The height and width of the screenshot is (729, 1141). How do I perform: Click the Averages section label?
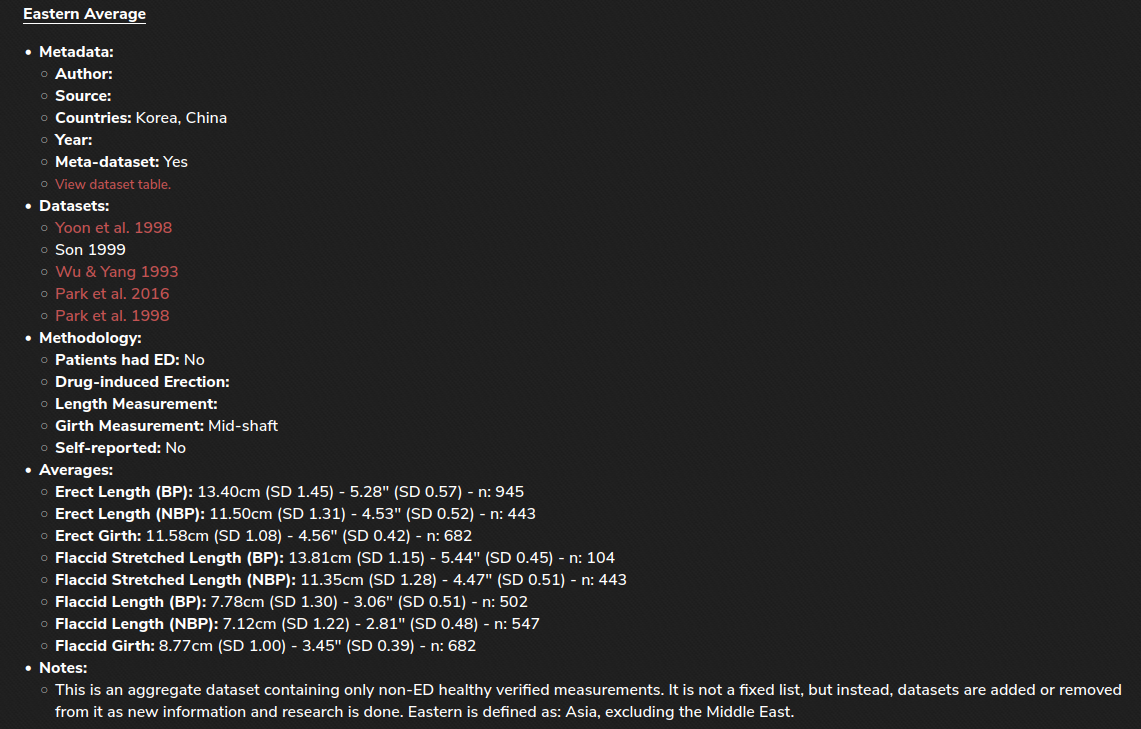tap(76, 469)
